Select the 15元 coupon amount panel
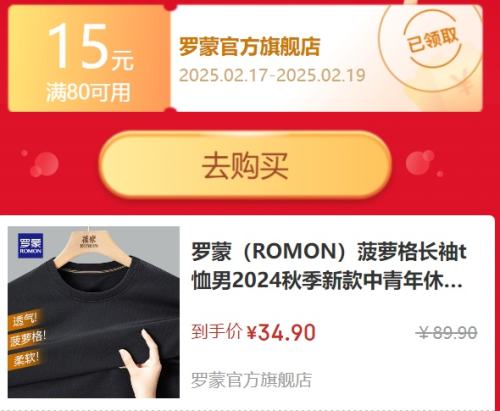500x411 pixels. [89, 58]
